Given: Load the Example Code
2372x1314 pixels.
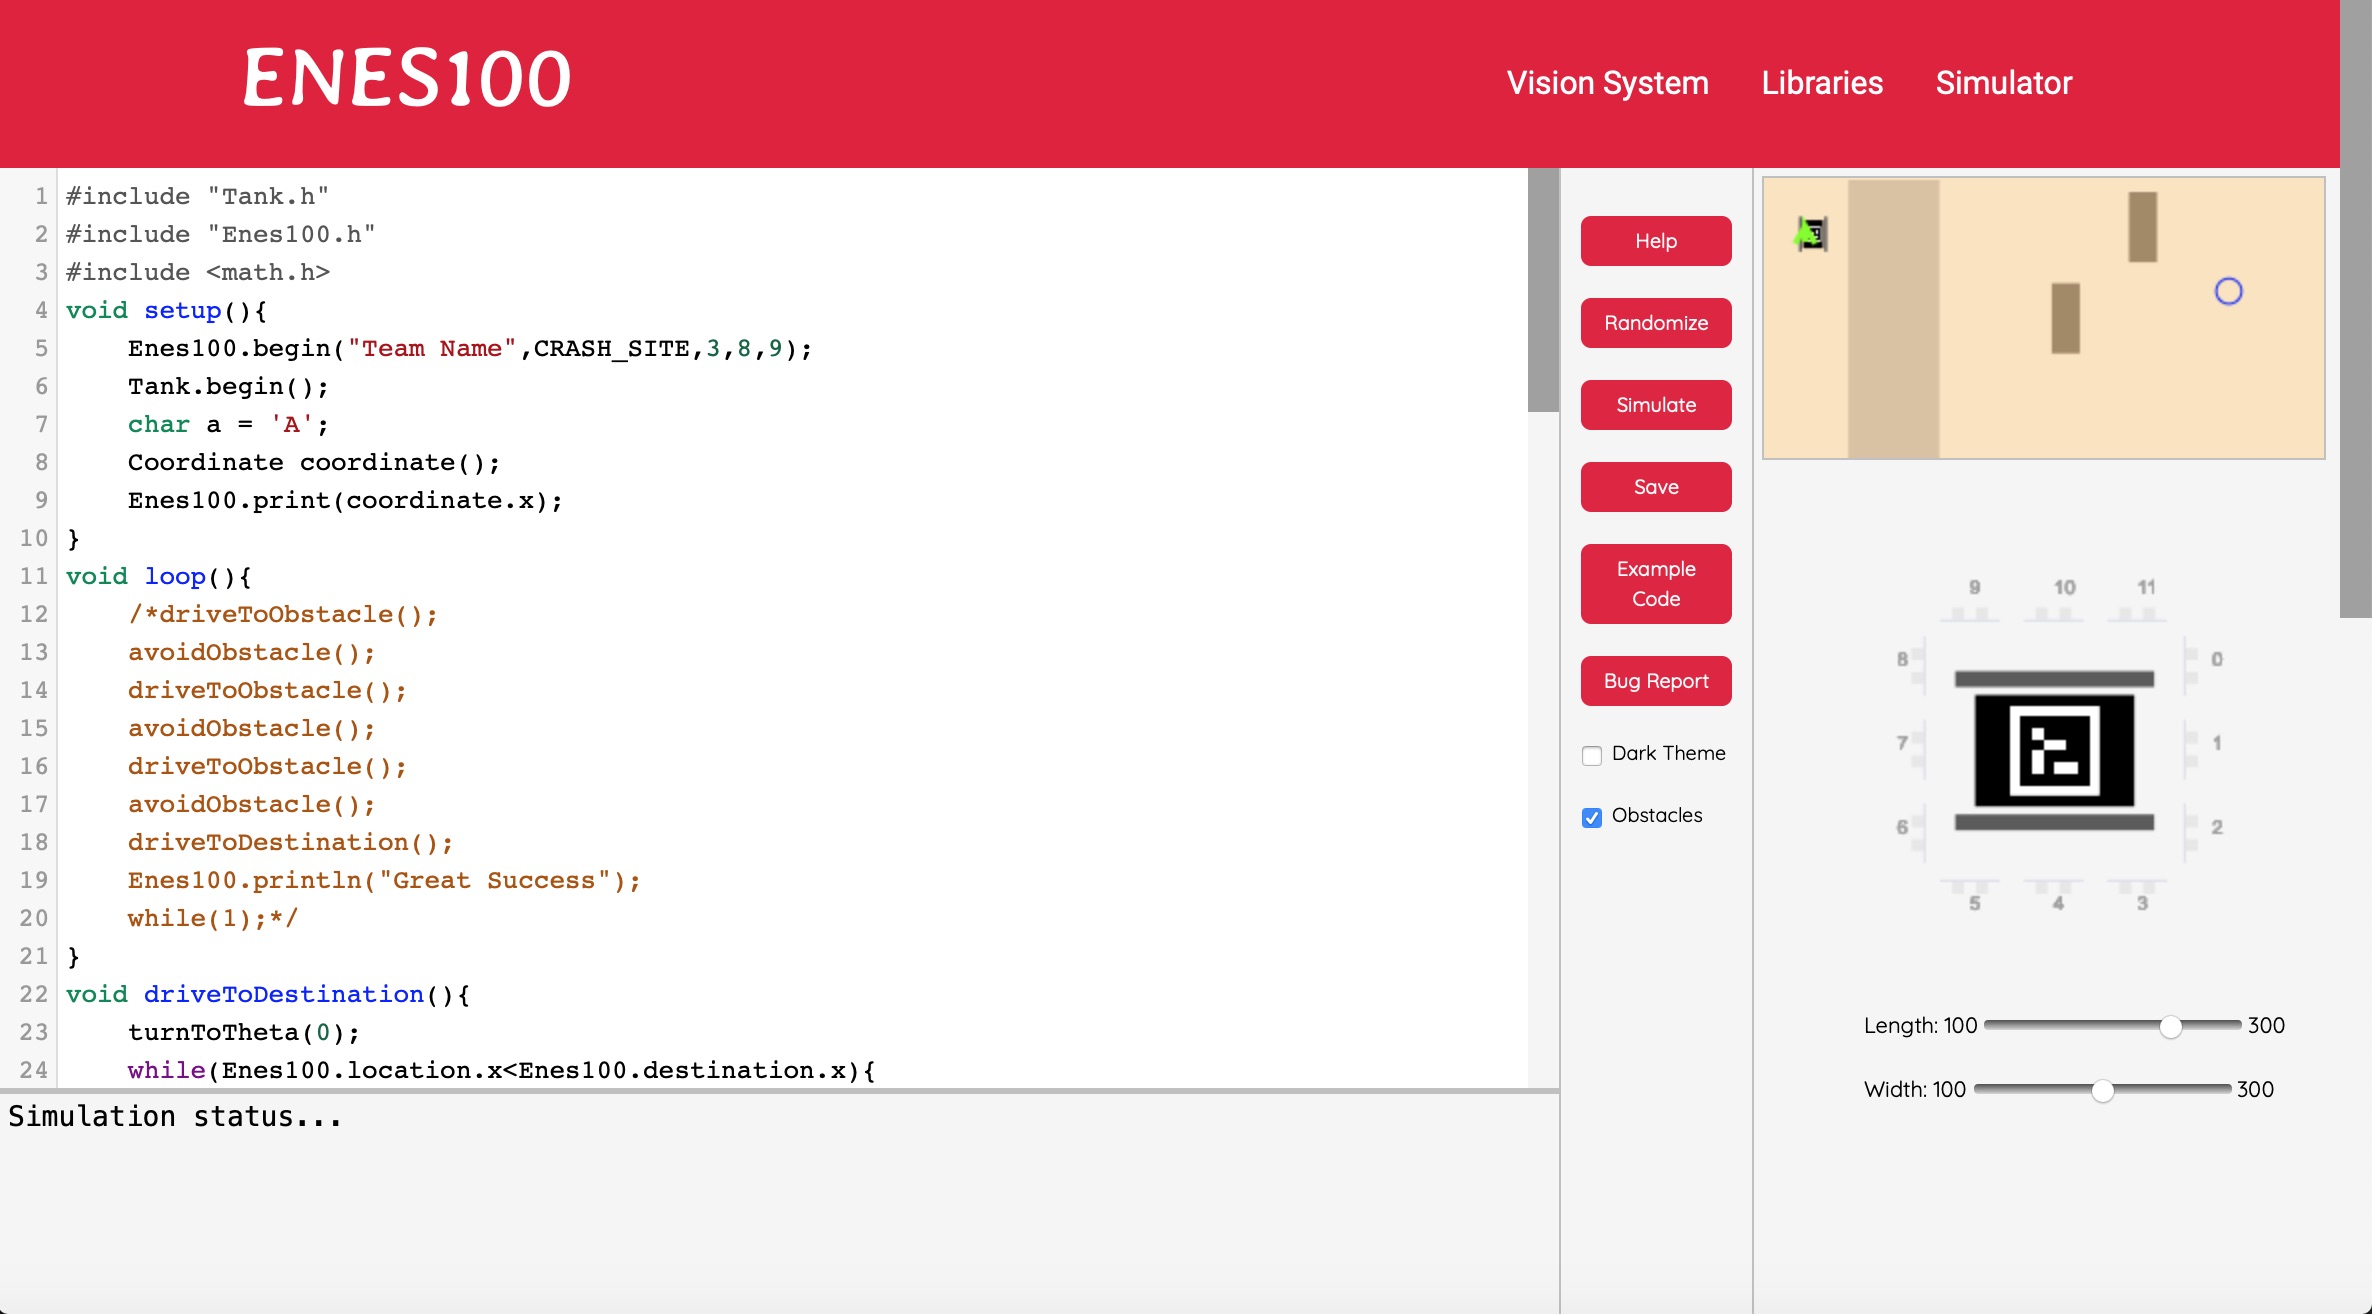Looking at the screenshot, I should tap(1655, 584).
